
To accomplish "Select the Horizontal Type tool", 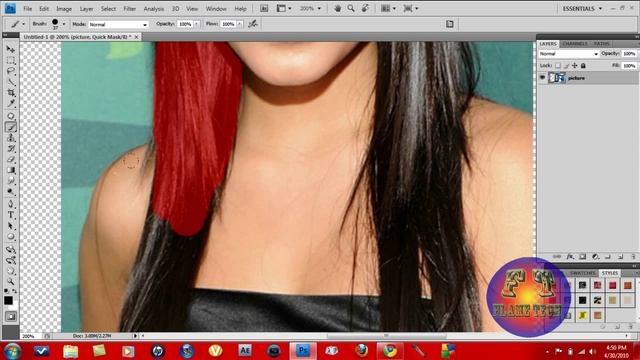I will point(11,215).
